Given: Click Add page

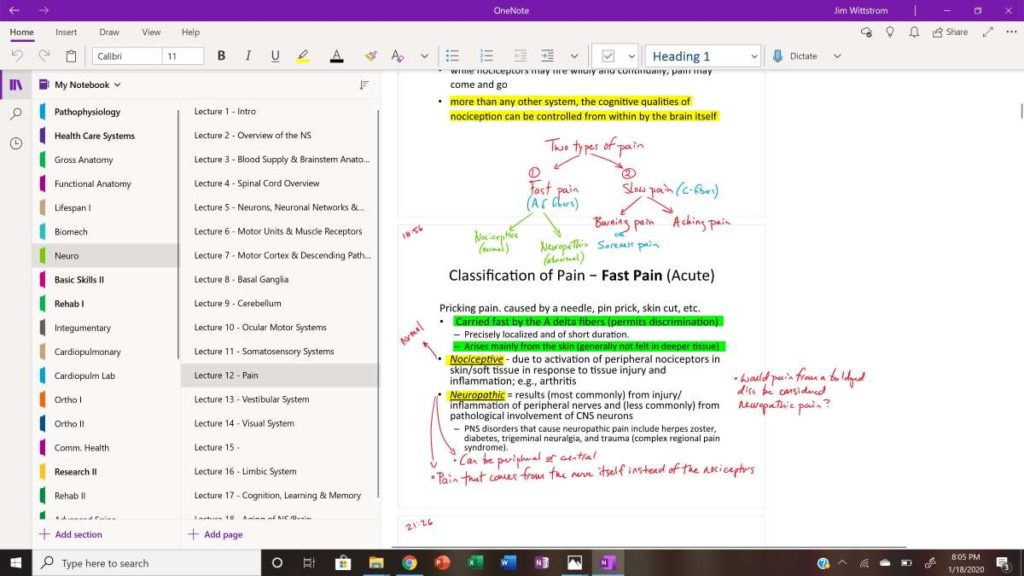Looking at the screenshot, I should tap(216, 534).
